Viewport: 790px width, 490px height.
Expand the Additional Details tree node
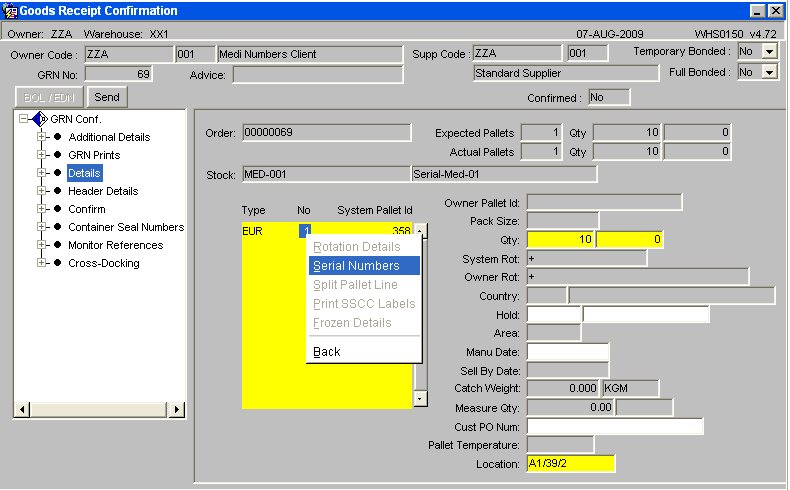[x=42, y=137]
